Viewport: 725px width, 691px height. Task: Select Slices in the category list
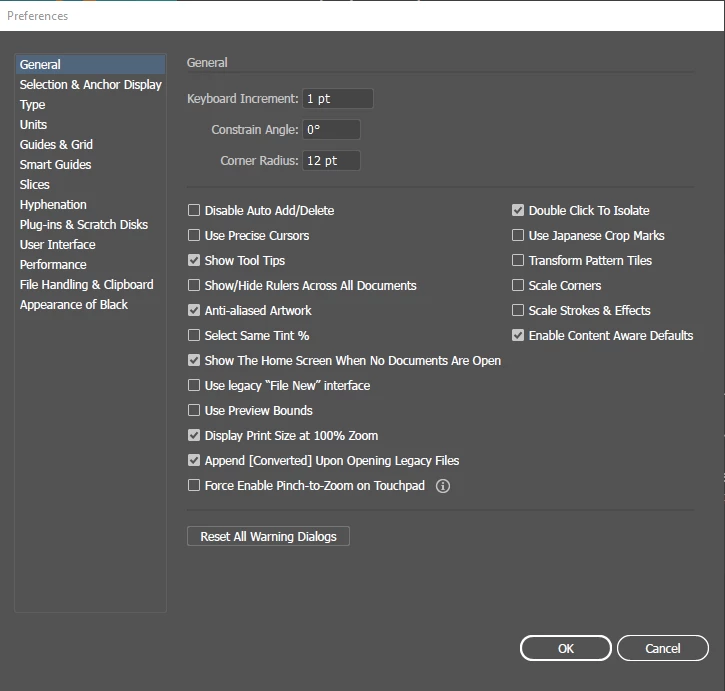tap(91, 185)
